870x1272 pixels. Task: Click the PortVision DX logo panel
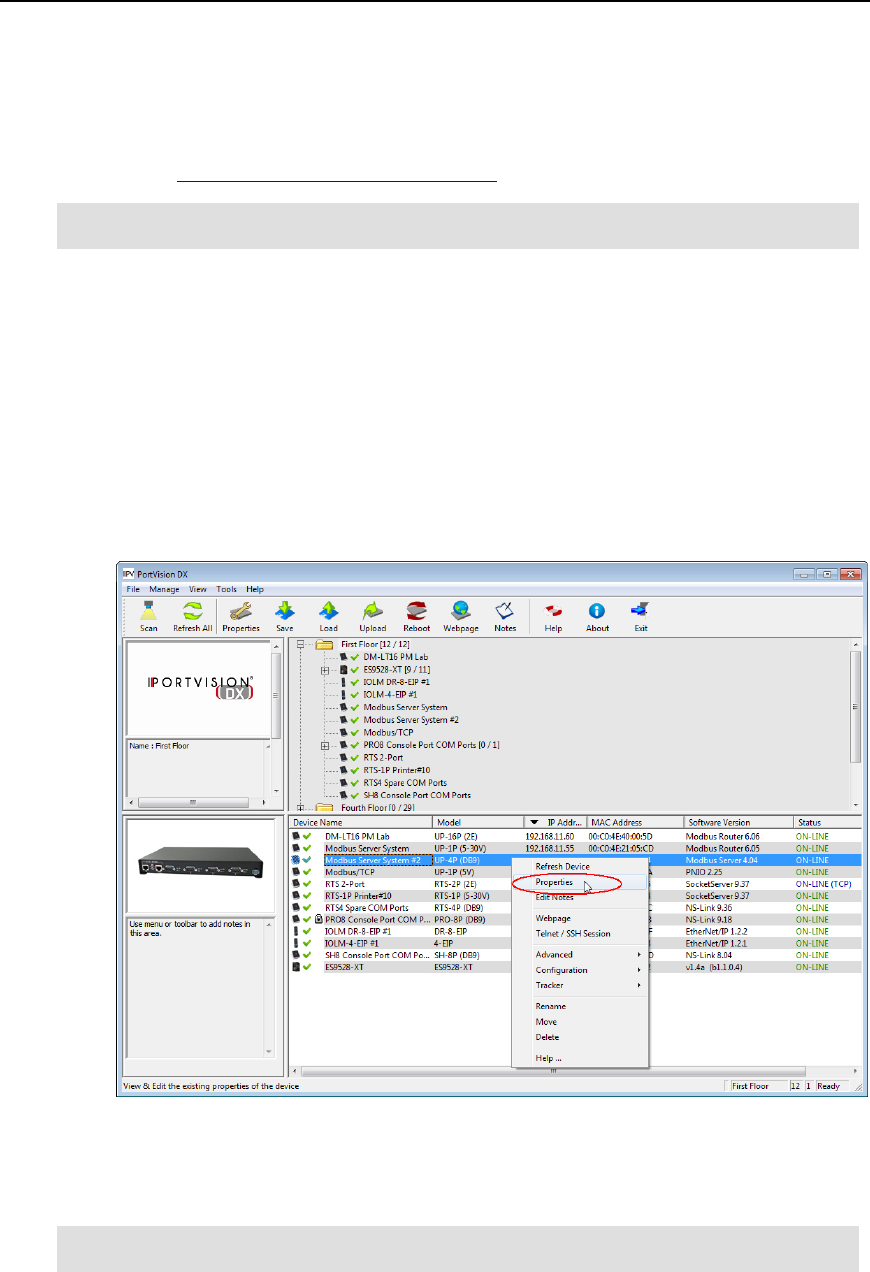click(x=198, y=689)
